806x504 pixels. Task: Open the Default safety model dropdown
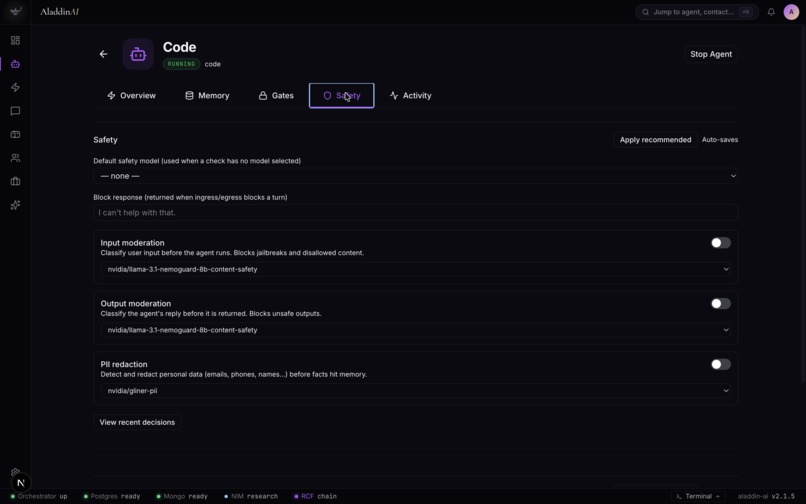(415, 176)
